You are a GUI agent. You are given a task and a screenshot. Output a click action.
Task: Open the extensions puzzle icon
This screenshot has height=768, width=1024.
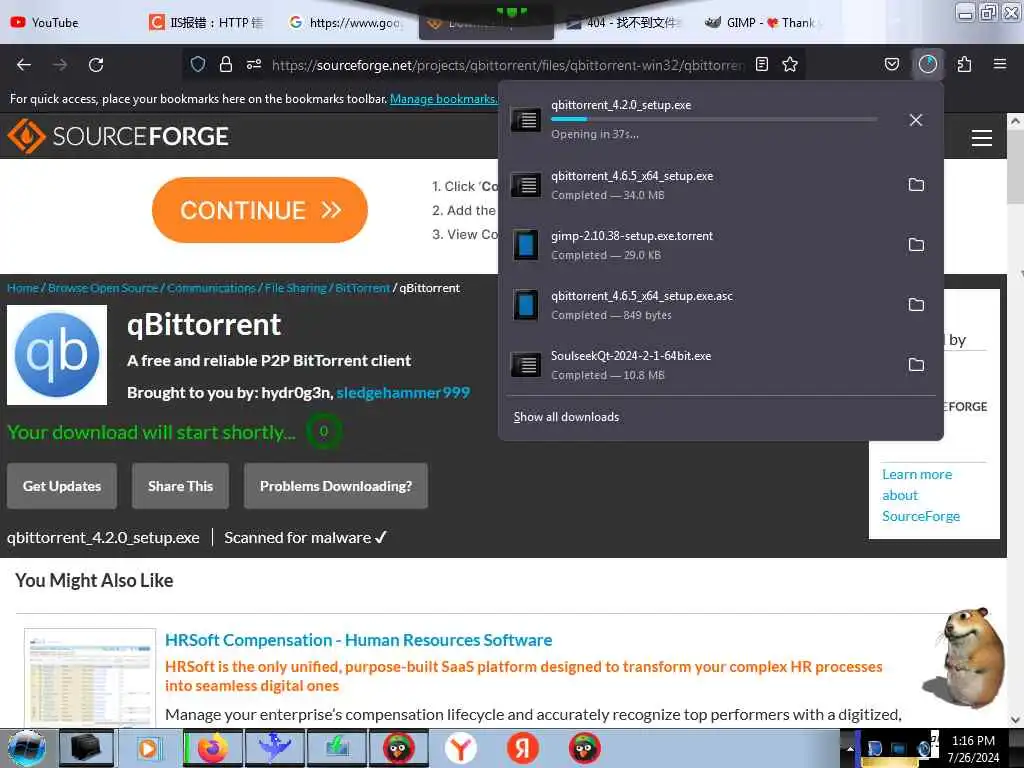click(964, 64)
